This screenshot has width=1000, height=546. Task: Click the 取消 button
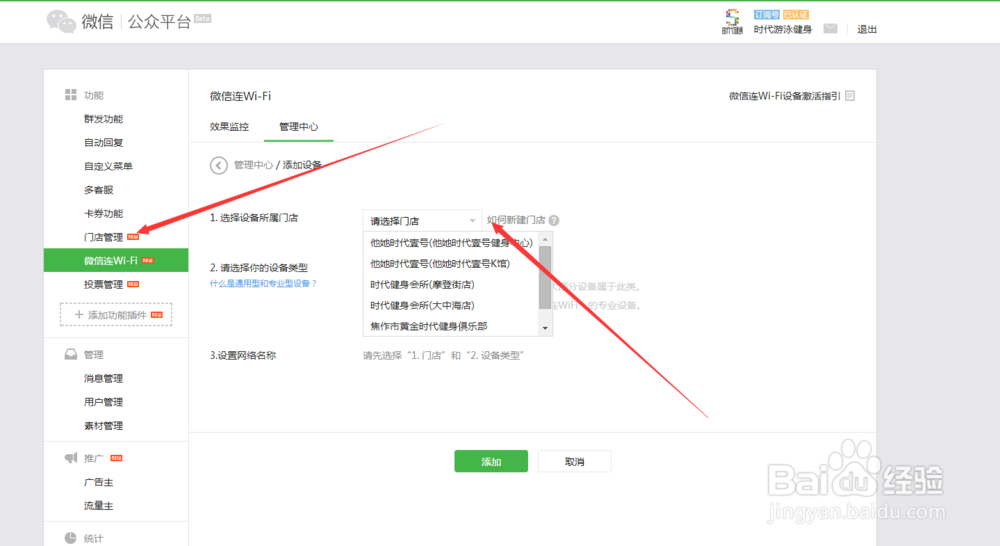point(575,461)
